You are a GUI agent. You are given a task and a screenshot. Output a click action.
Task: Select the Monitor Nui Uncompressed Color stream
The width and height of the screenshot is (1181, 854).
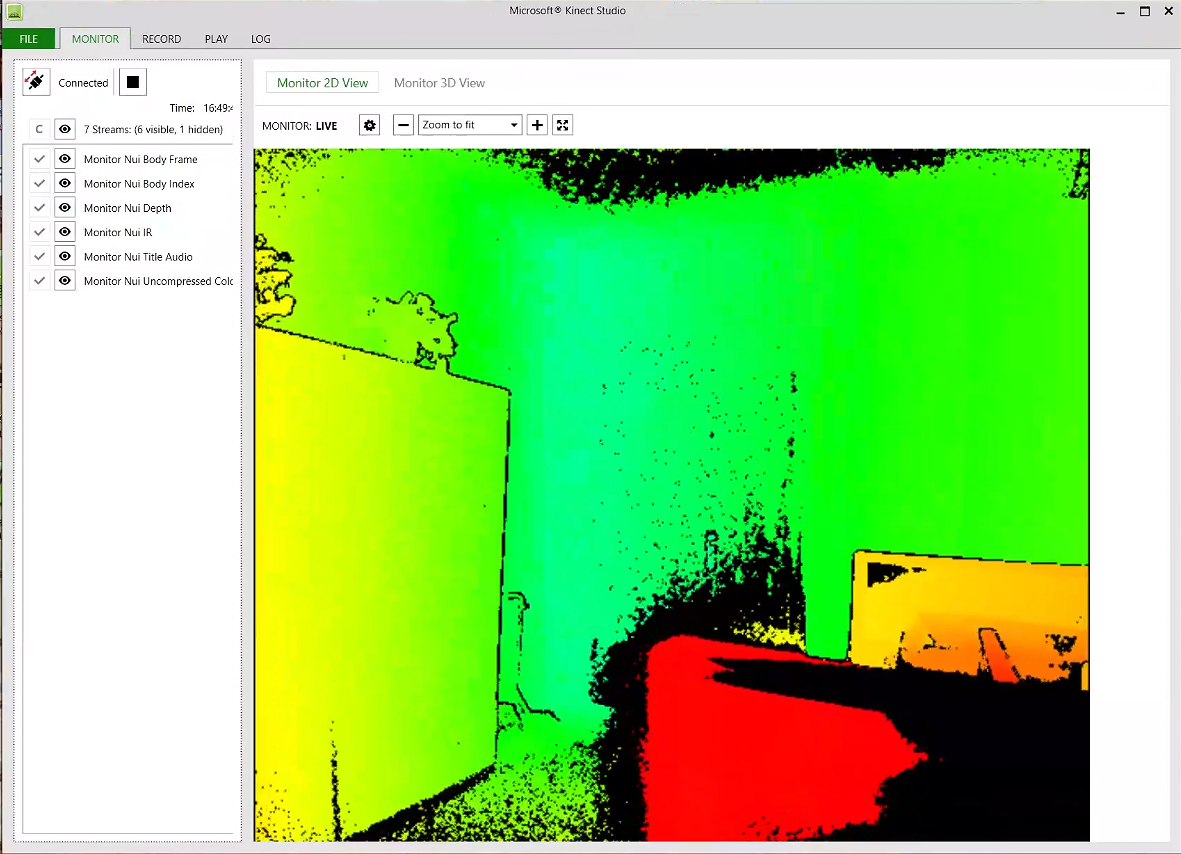point(157,280)
